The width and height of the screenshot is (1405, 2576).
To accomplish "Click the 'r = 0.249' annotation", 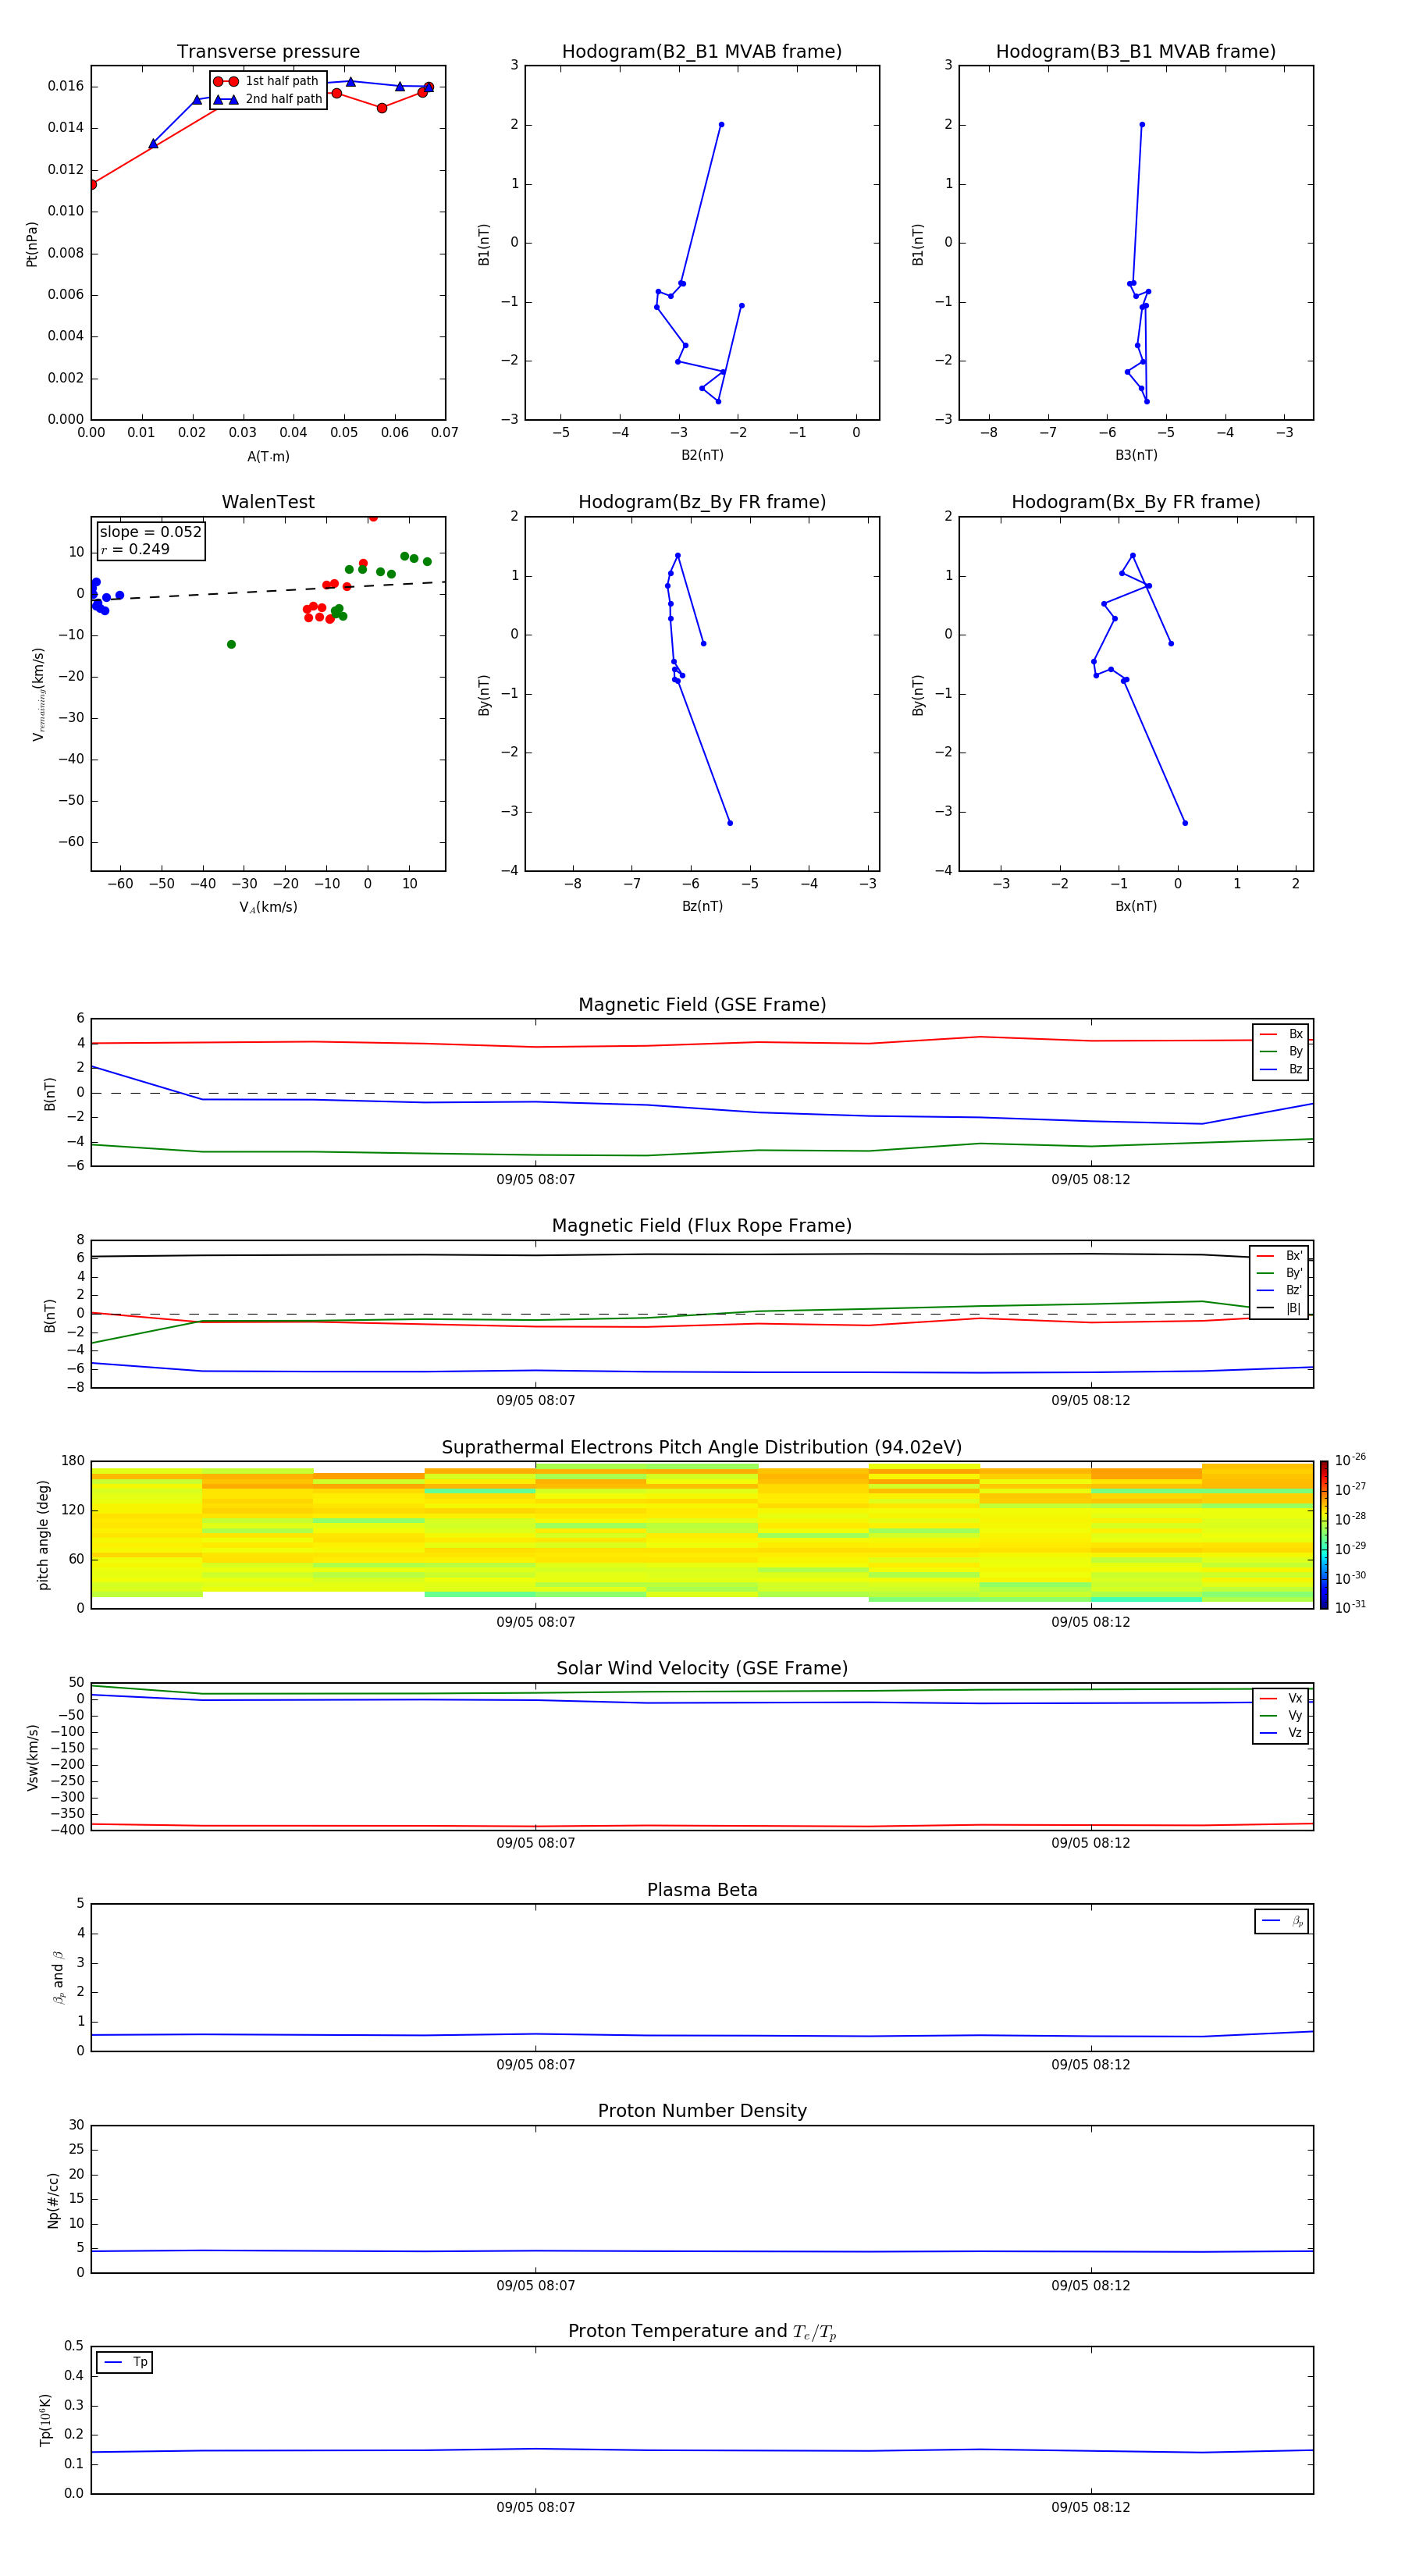I will (135, 549).
